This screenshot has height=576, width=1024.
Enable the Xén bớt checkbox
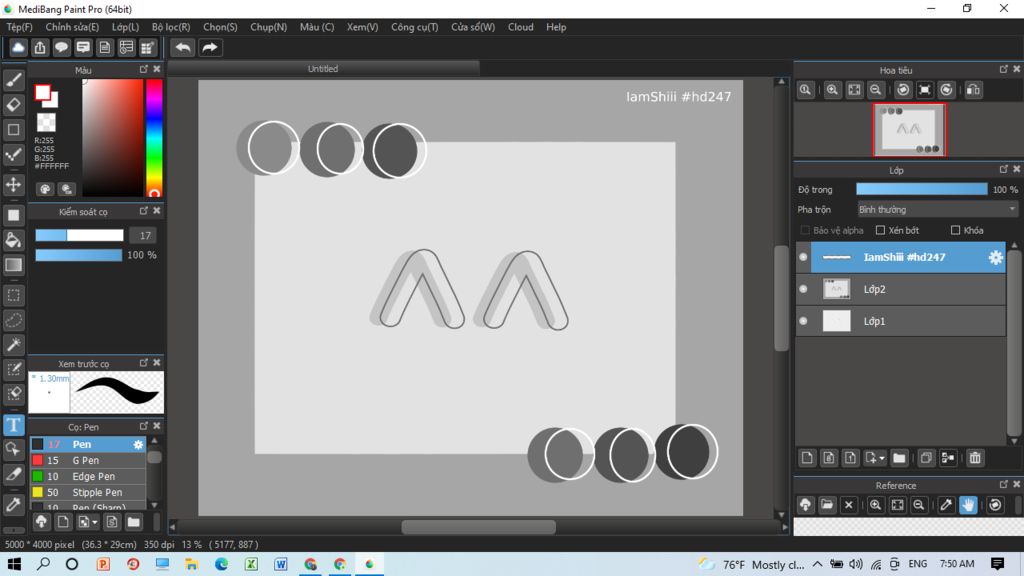point(880,231)
